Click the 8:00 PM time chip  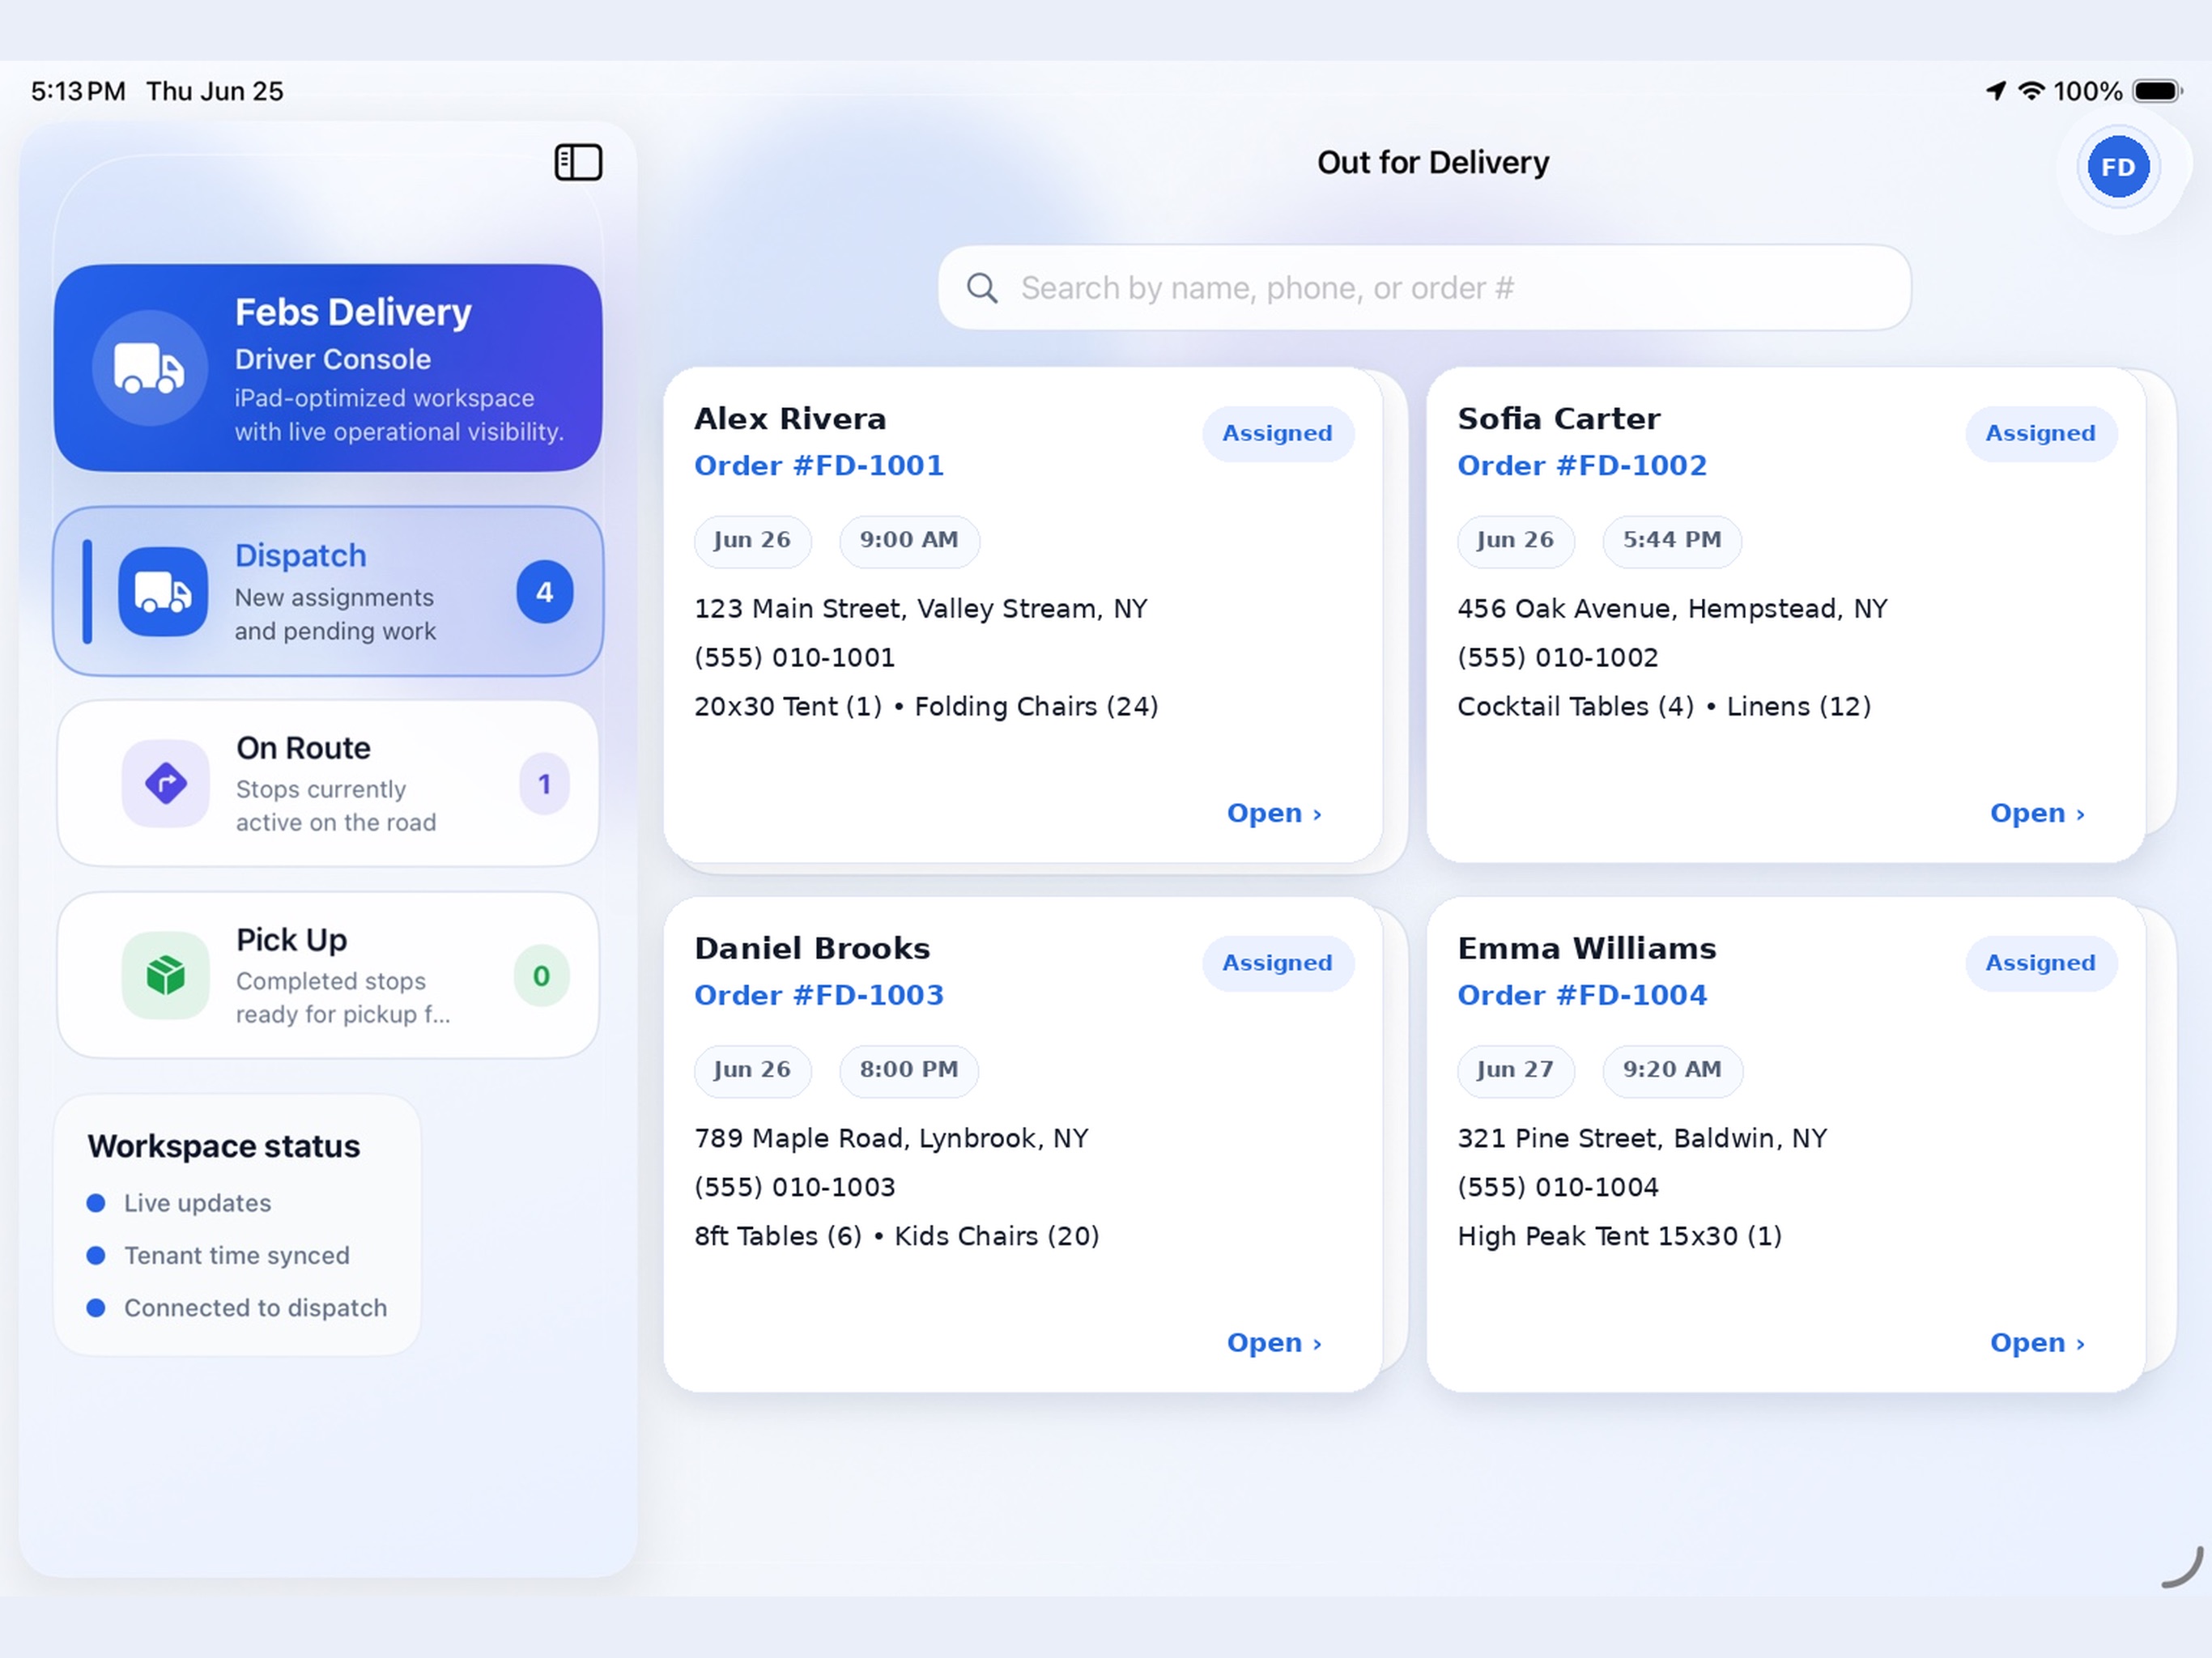pyautogui.click(x=909, y=1070)
